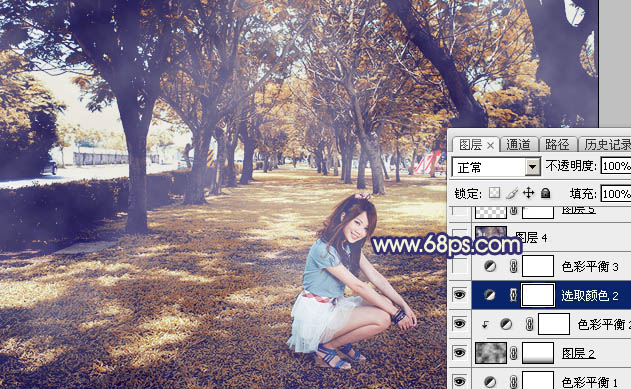631x389 pixels.
Task: Show the hidden 色彩平衡 3 layer
Action: (460, 266)
